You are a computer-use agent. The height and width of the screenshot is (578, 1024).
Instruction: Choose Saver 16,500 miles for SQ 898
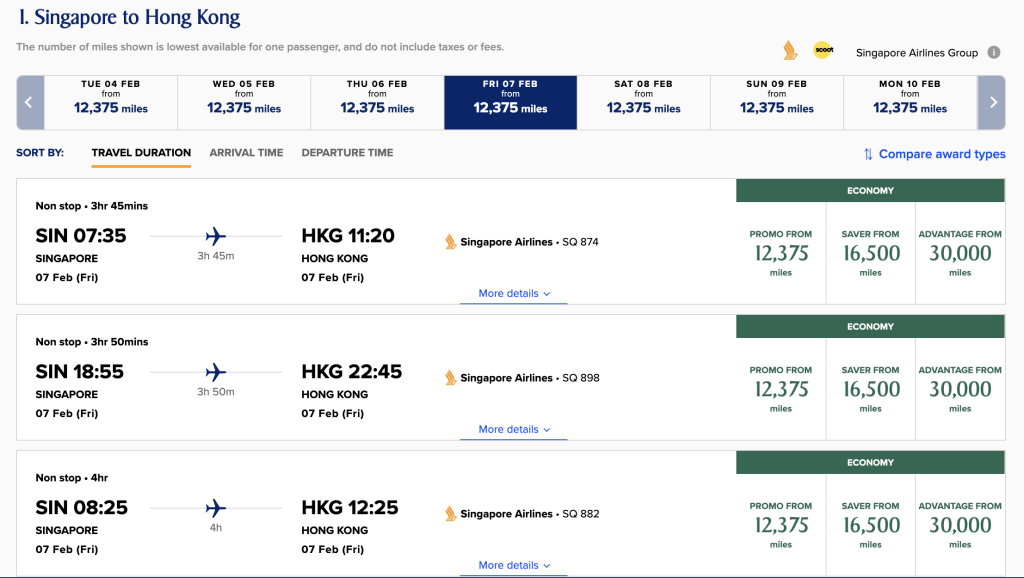click(x=871, y=389)
